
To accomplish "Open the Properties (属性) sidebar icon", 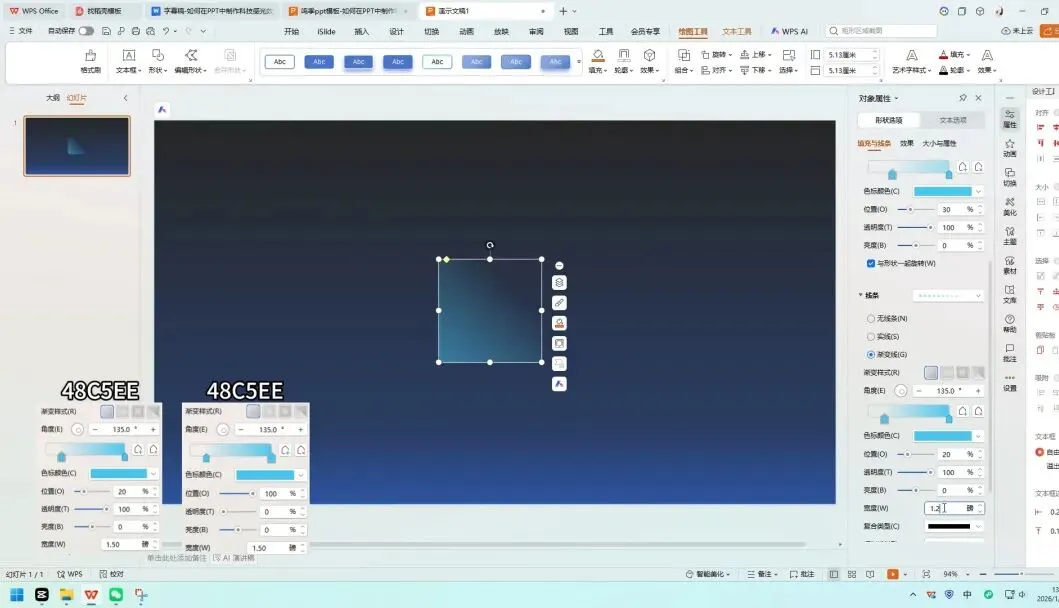I will [x=1010, y=118].
